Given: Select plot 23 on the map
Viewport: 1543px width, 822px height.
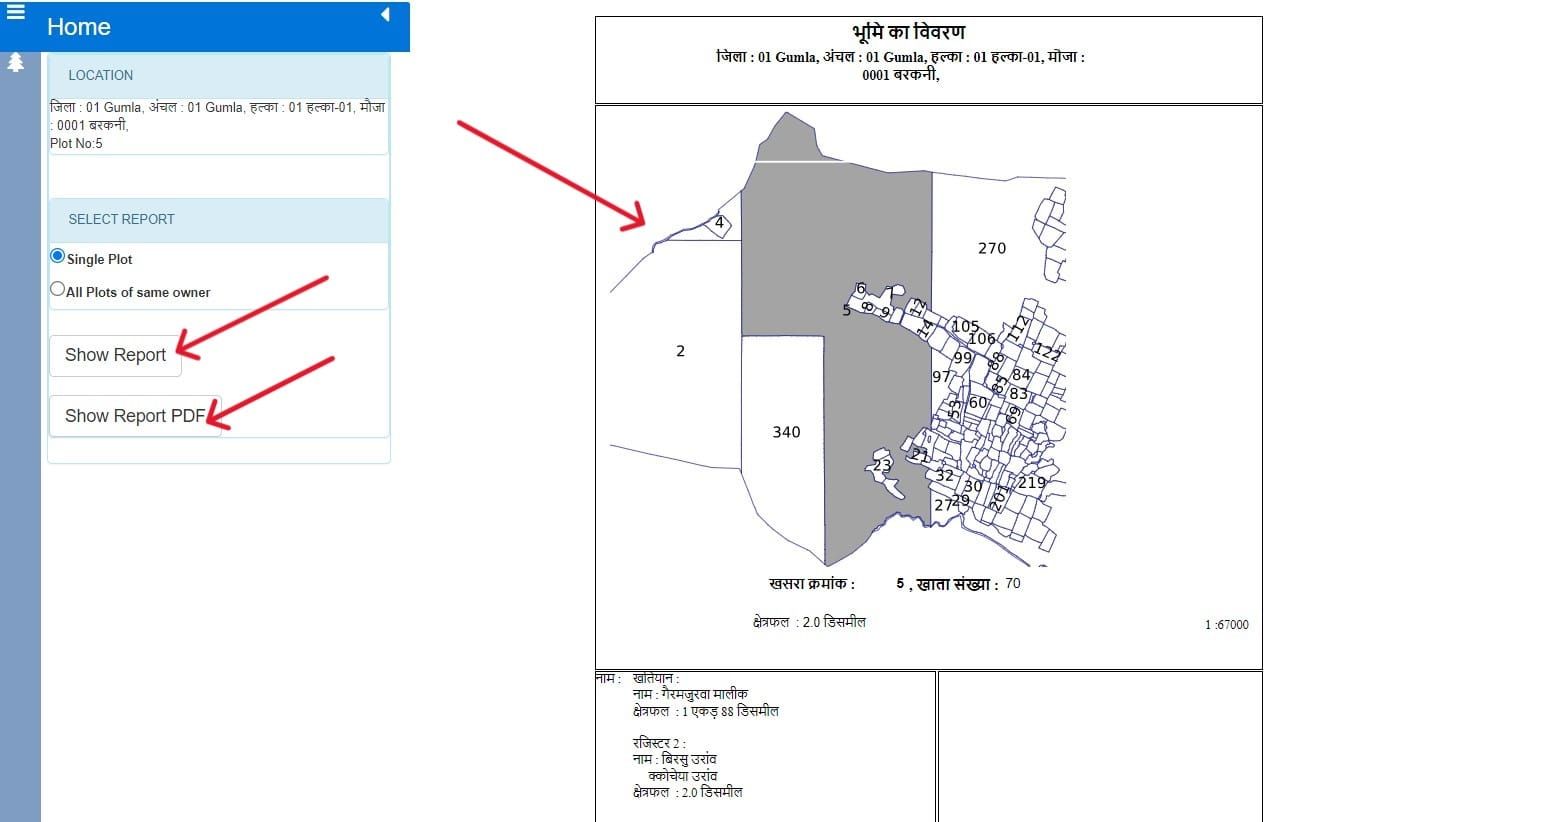Looking at the screenshot, I should [x=881, y=465].
